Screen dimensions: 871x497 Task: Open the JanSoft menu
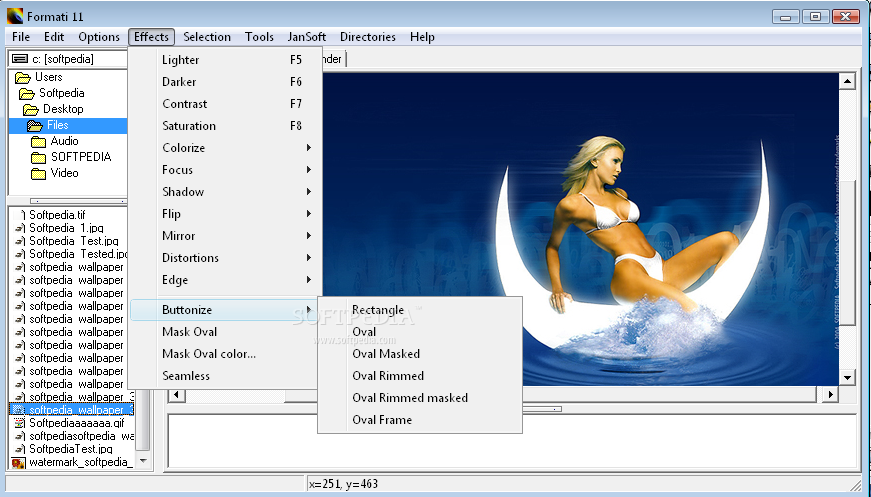tap(307, 37)
